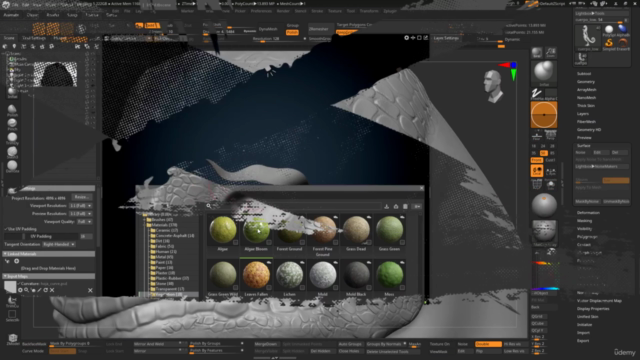Select the Algae material sphere
Viewport: 640px width, 360px height.
(x=223, y=229)
